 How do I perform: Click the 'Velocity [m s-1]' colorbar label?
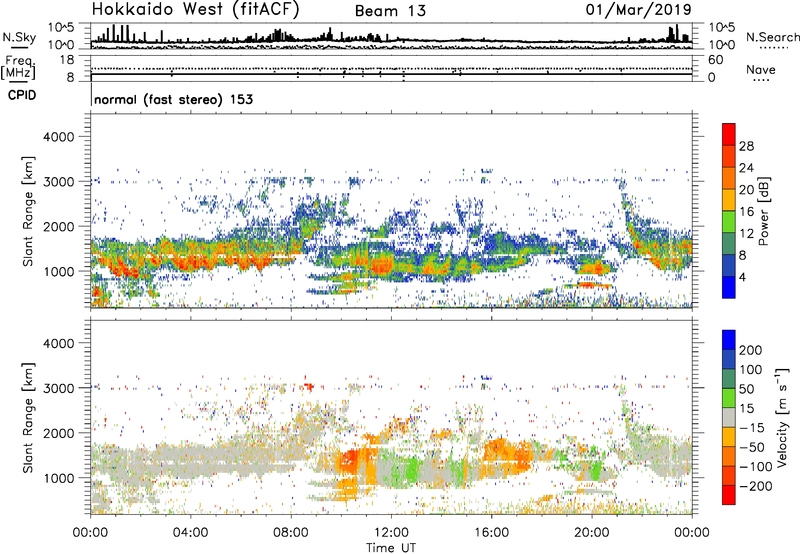[783, 417]
